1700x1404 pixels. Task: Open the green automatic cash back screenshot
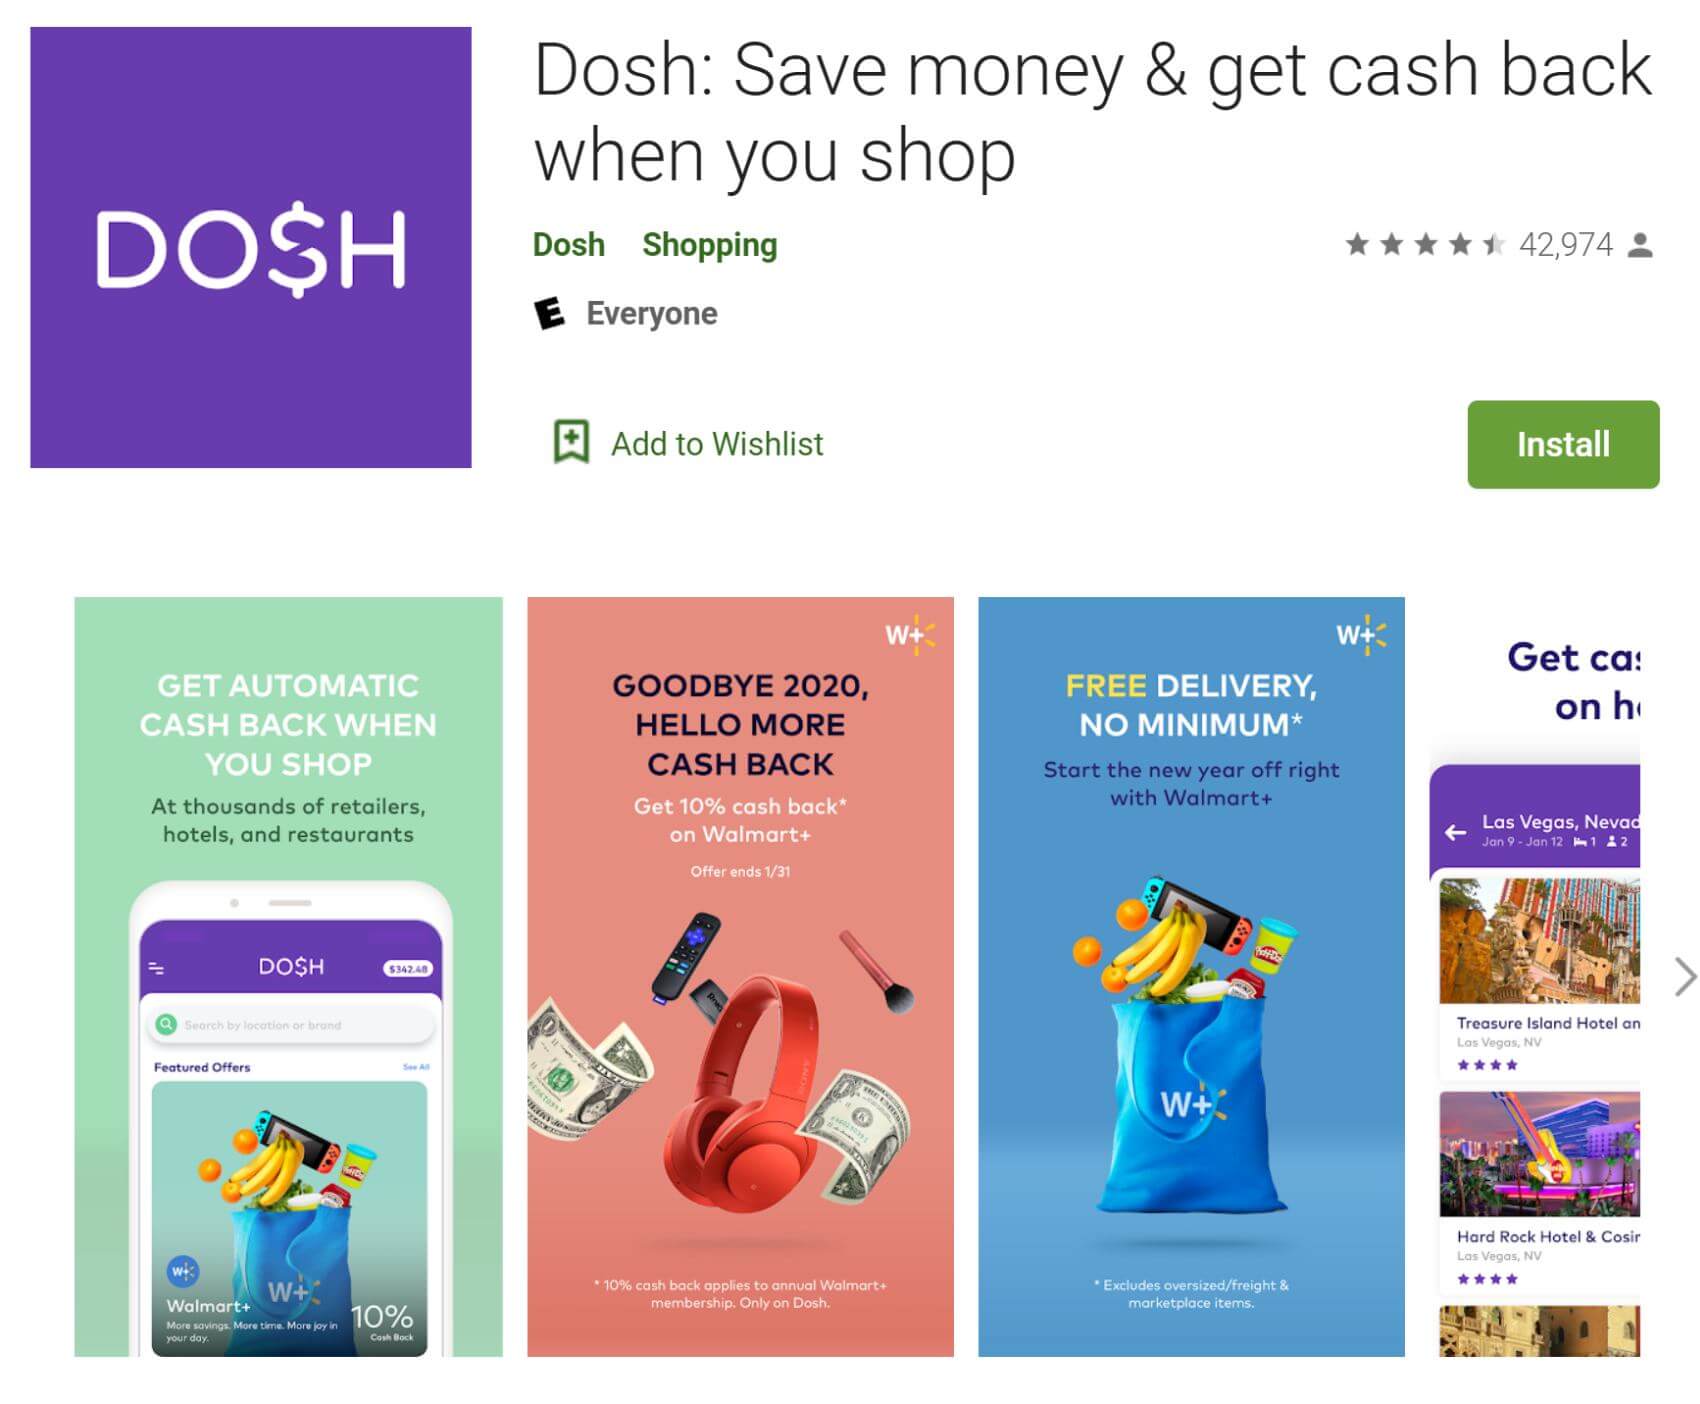click(x=288, y=977)
